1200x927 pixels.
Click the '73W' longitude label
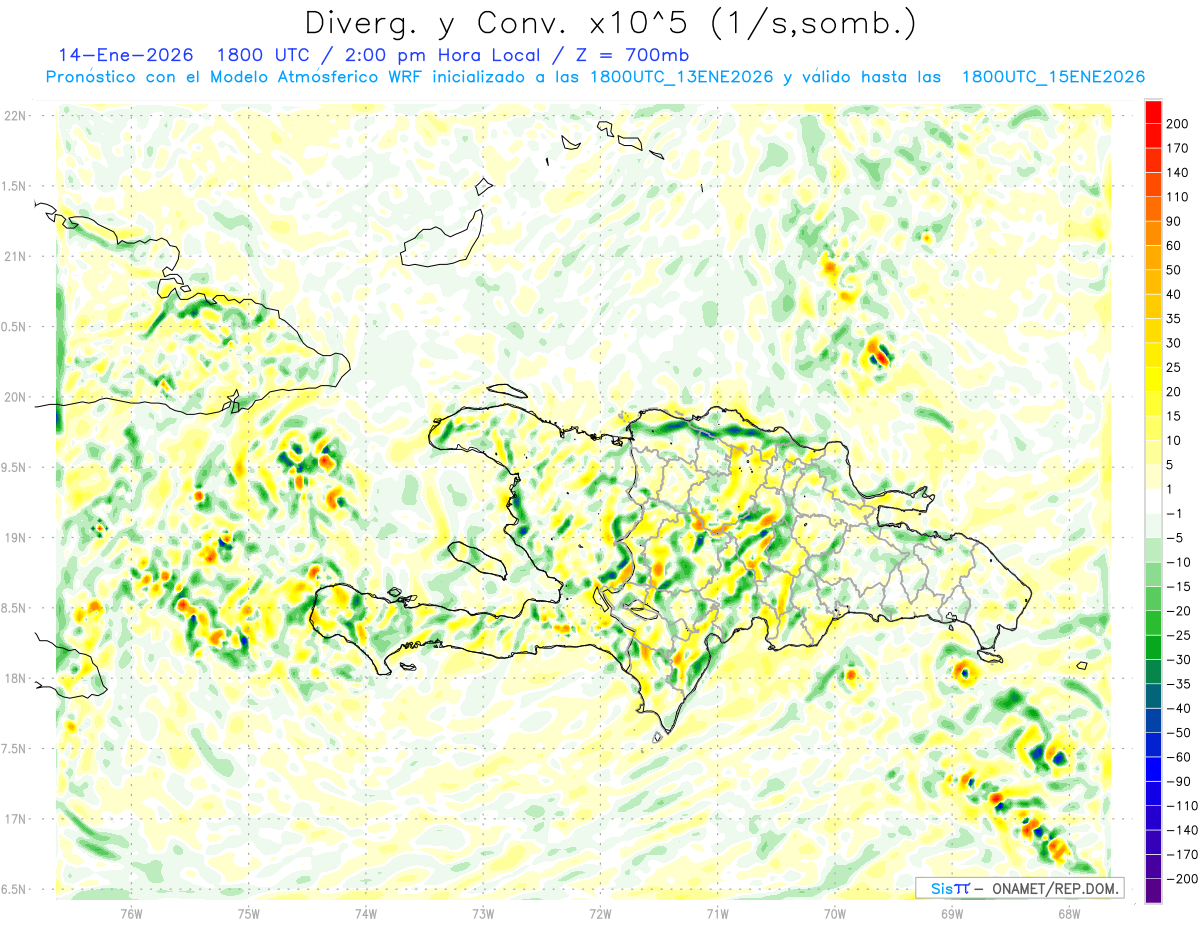click(x=483, y=912)
